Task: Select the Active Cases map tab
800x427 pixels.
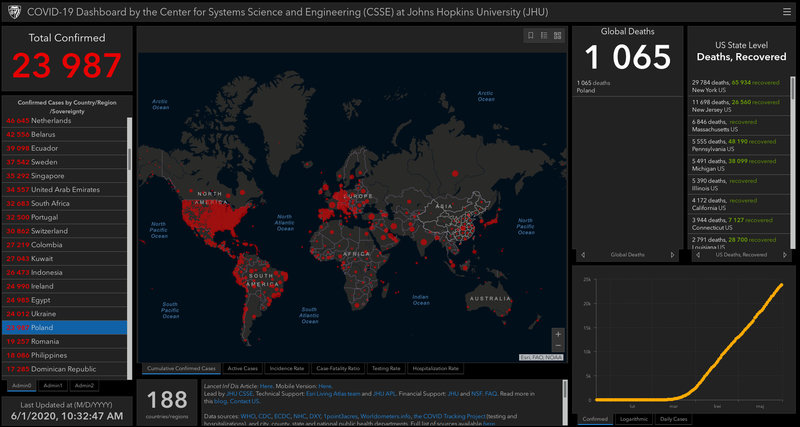Action: coord(243,368)
